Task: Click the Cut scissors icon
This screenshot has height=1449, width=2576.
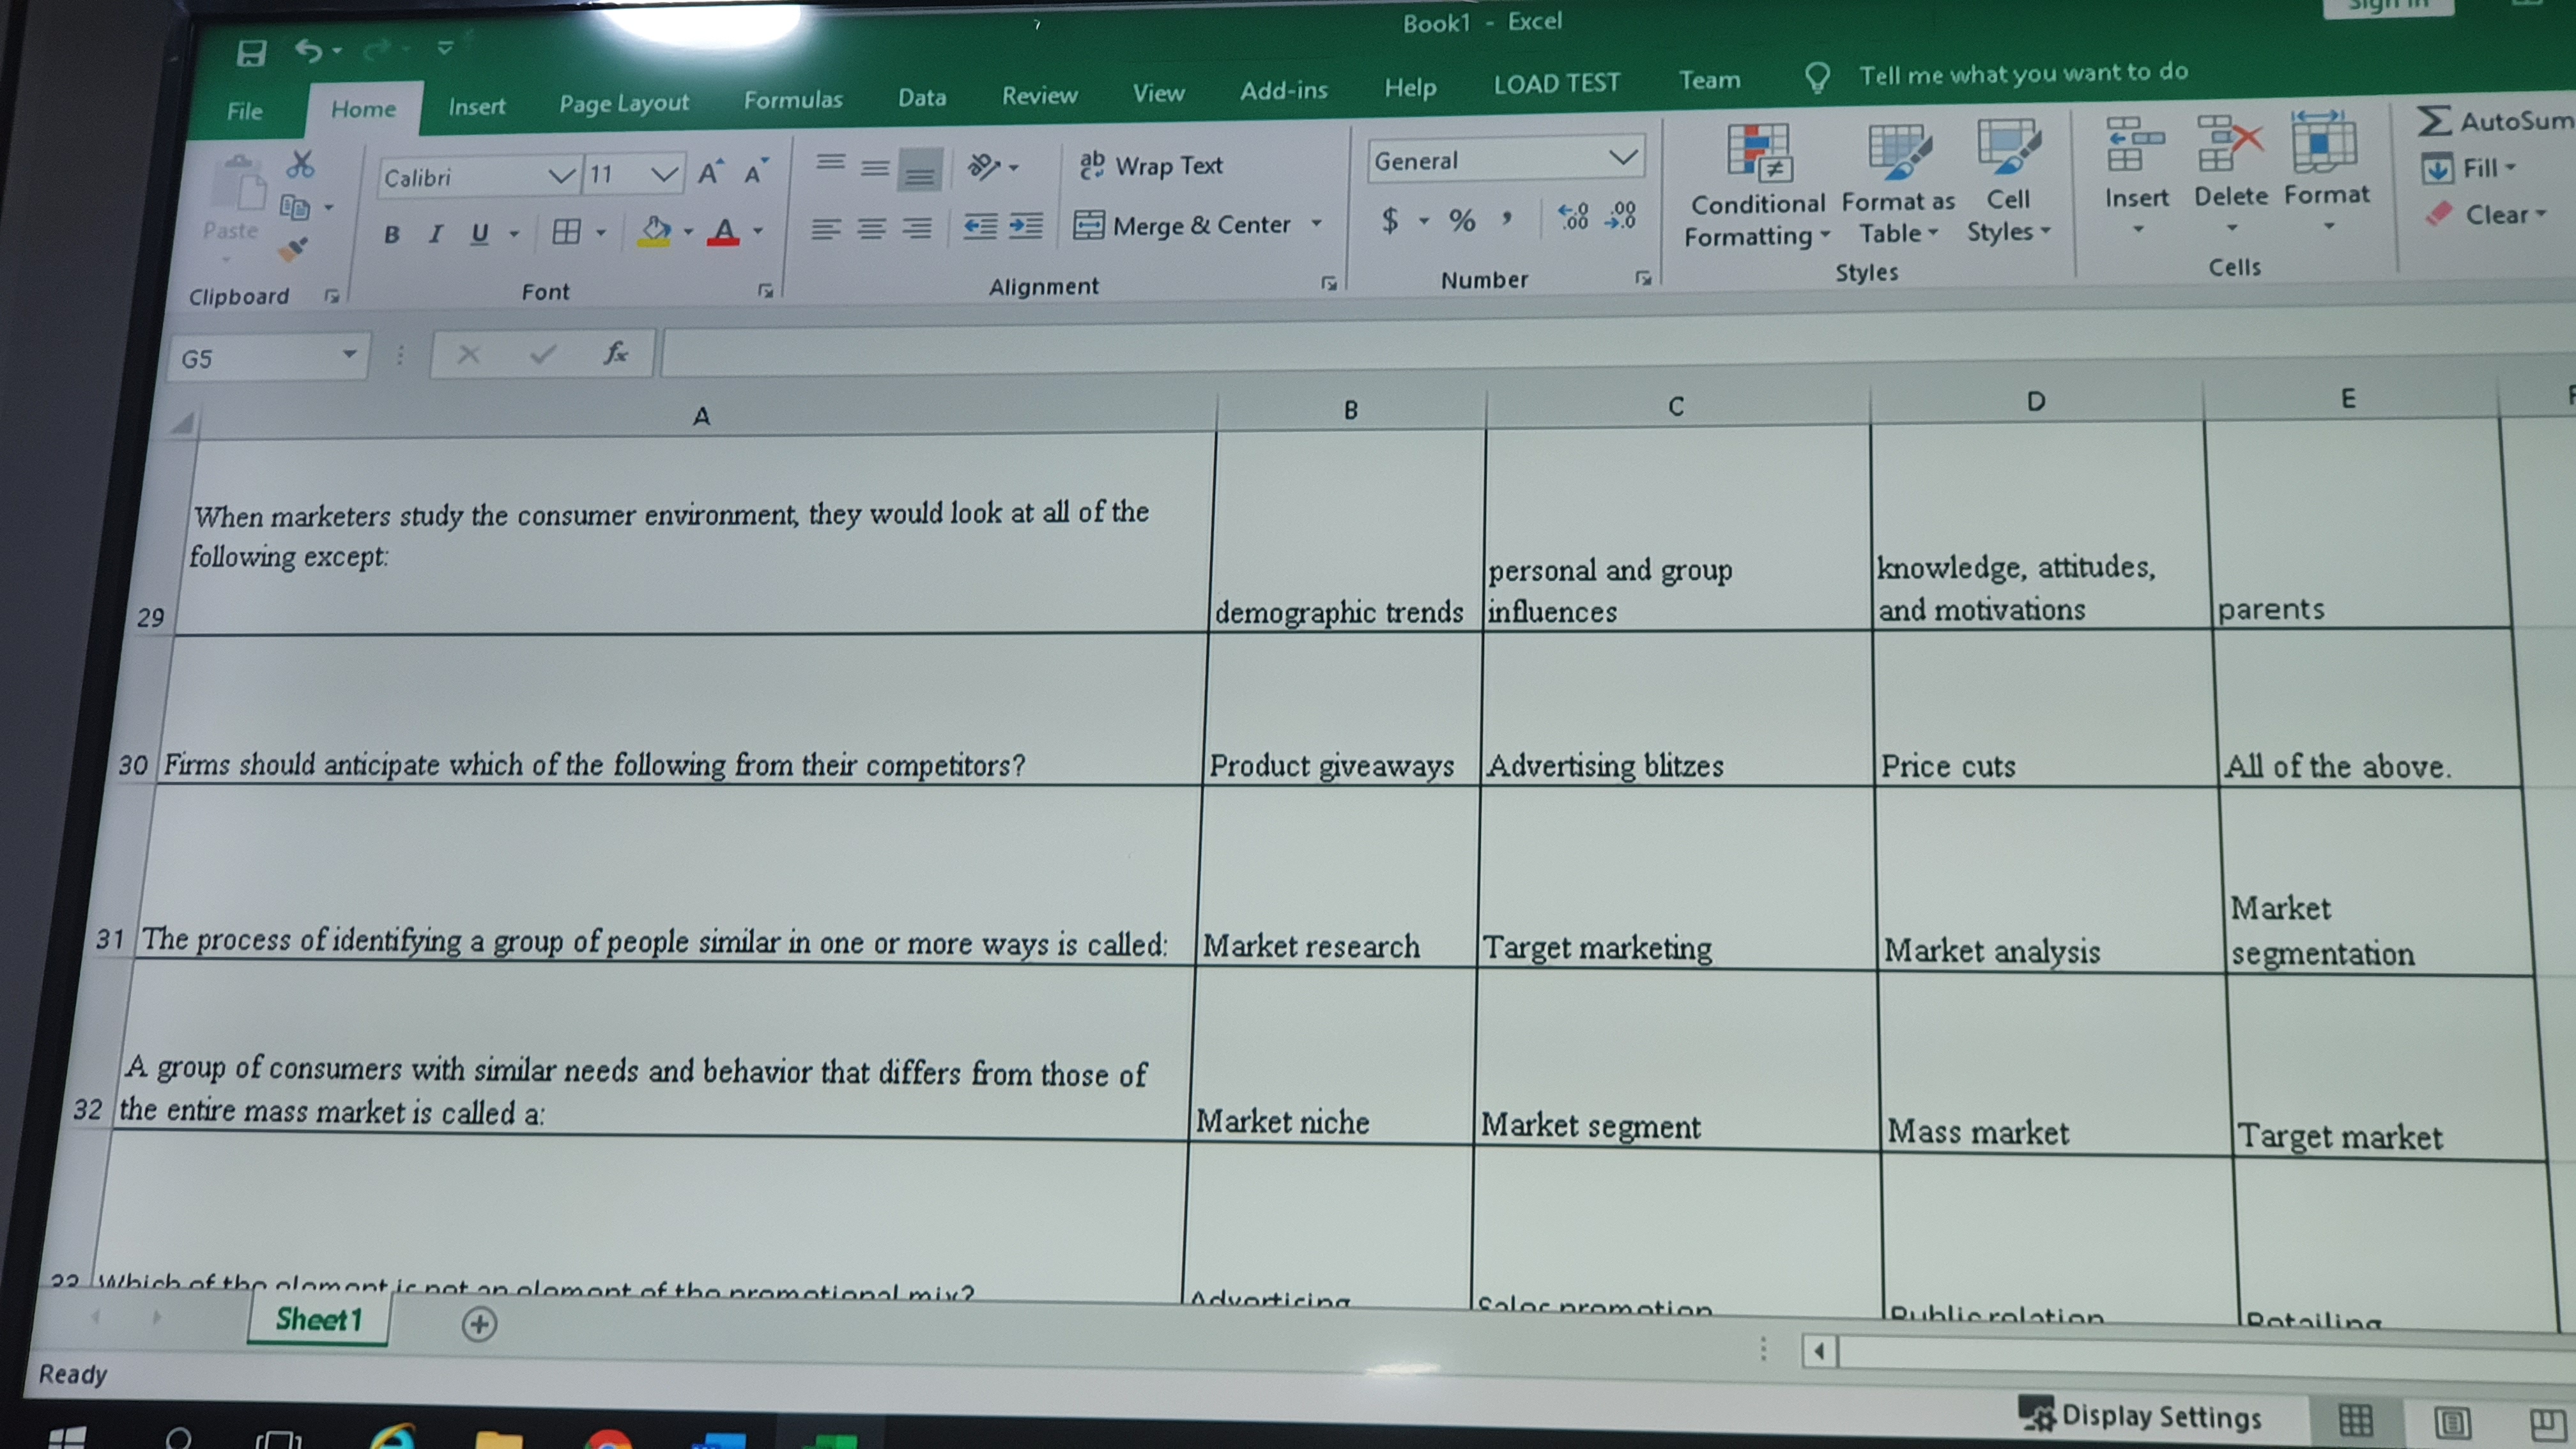Action: pos(300,164)
